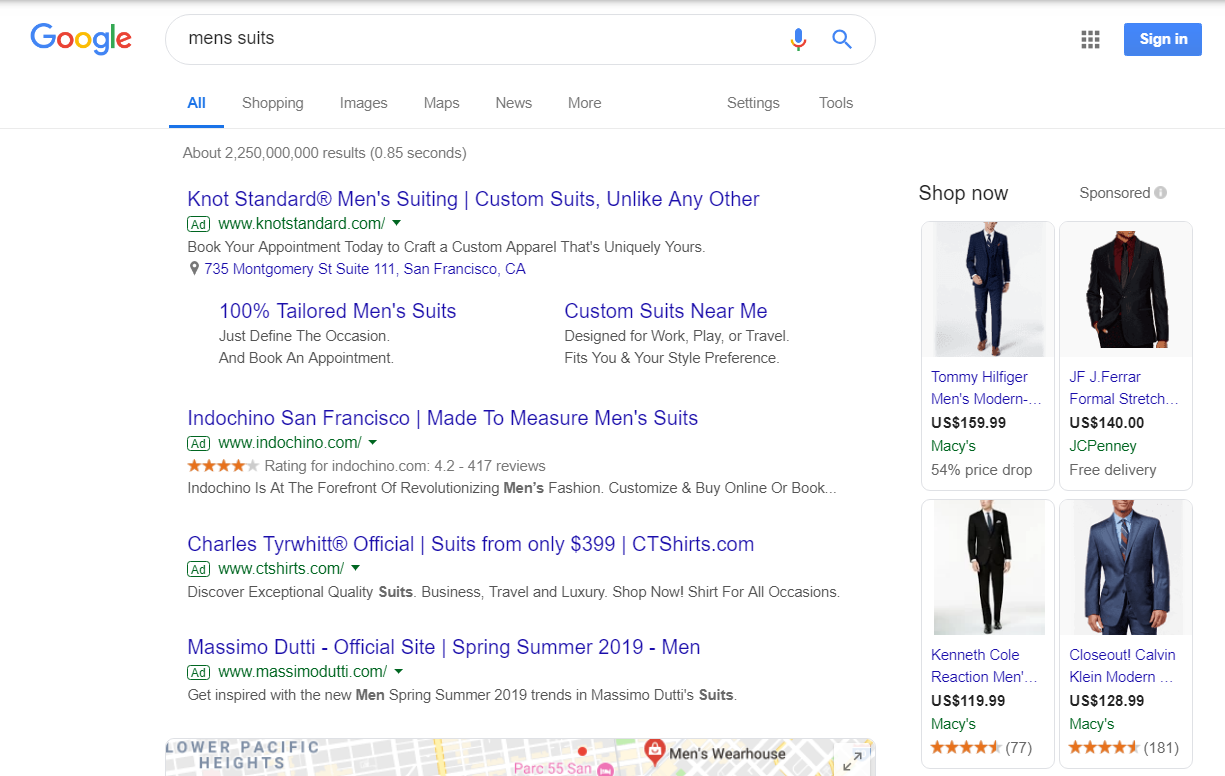Screen dimensions: 1225x776
Task: Switch to the Shopping tab
Action: pyautogui.click(x=273, y=103)
